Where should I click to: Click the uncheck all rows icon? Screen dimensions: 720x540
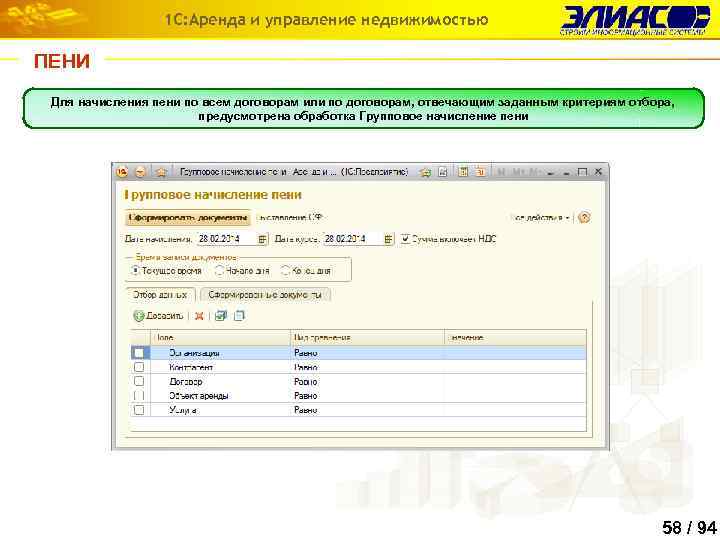click(x=239, y=316)
